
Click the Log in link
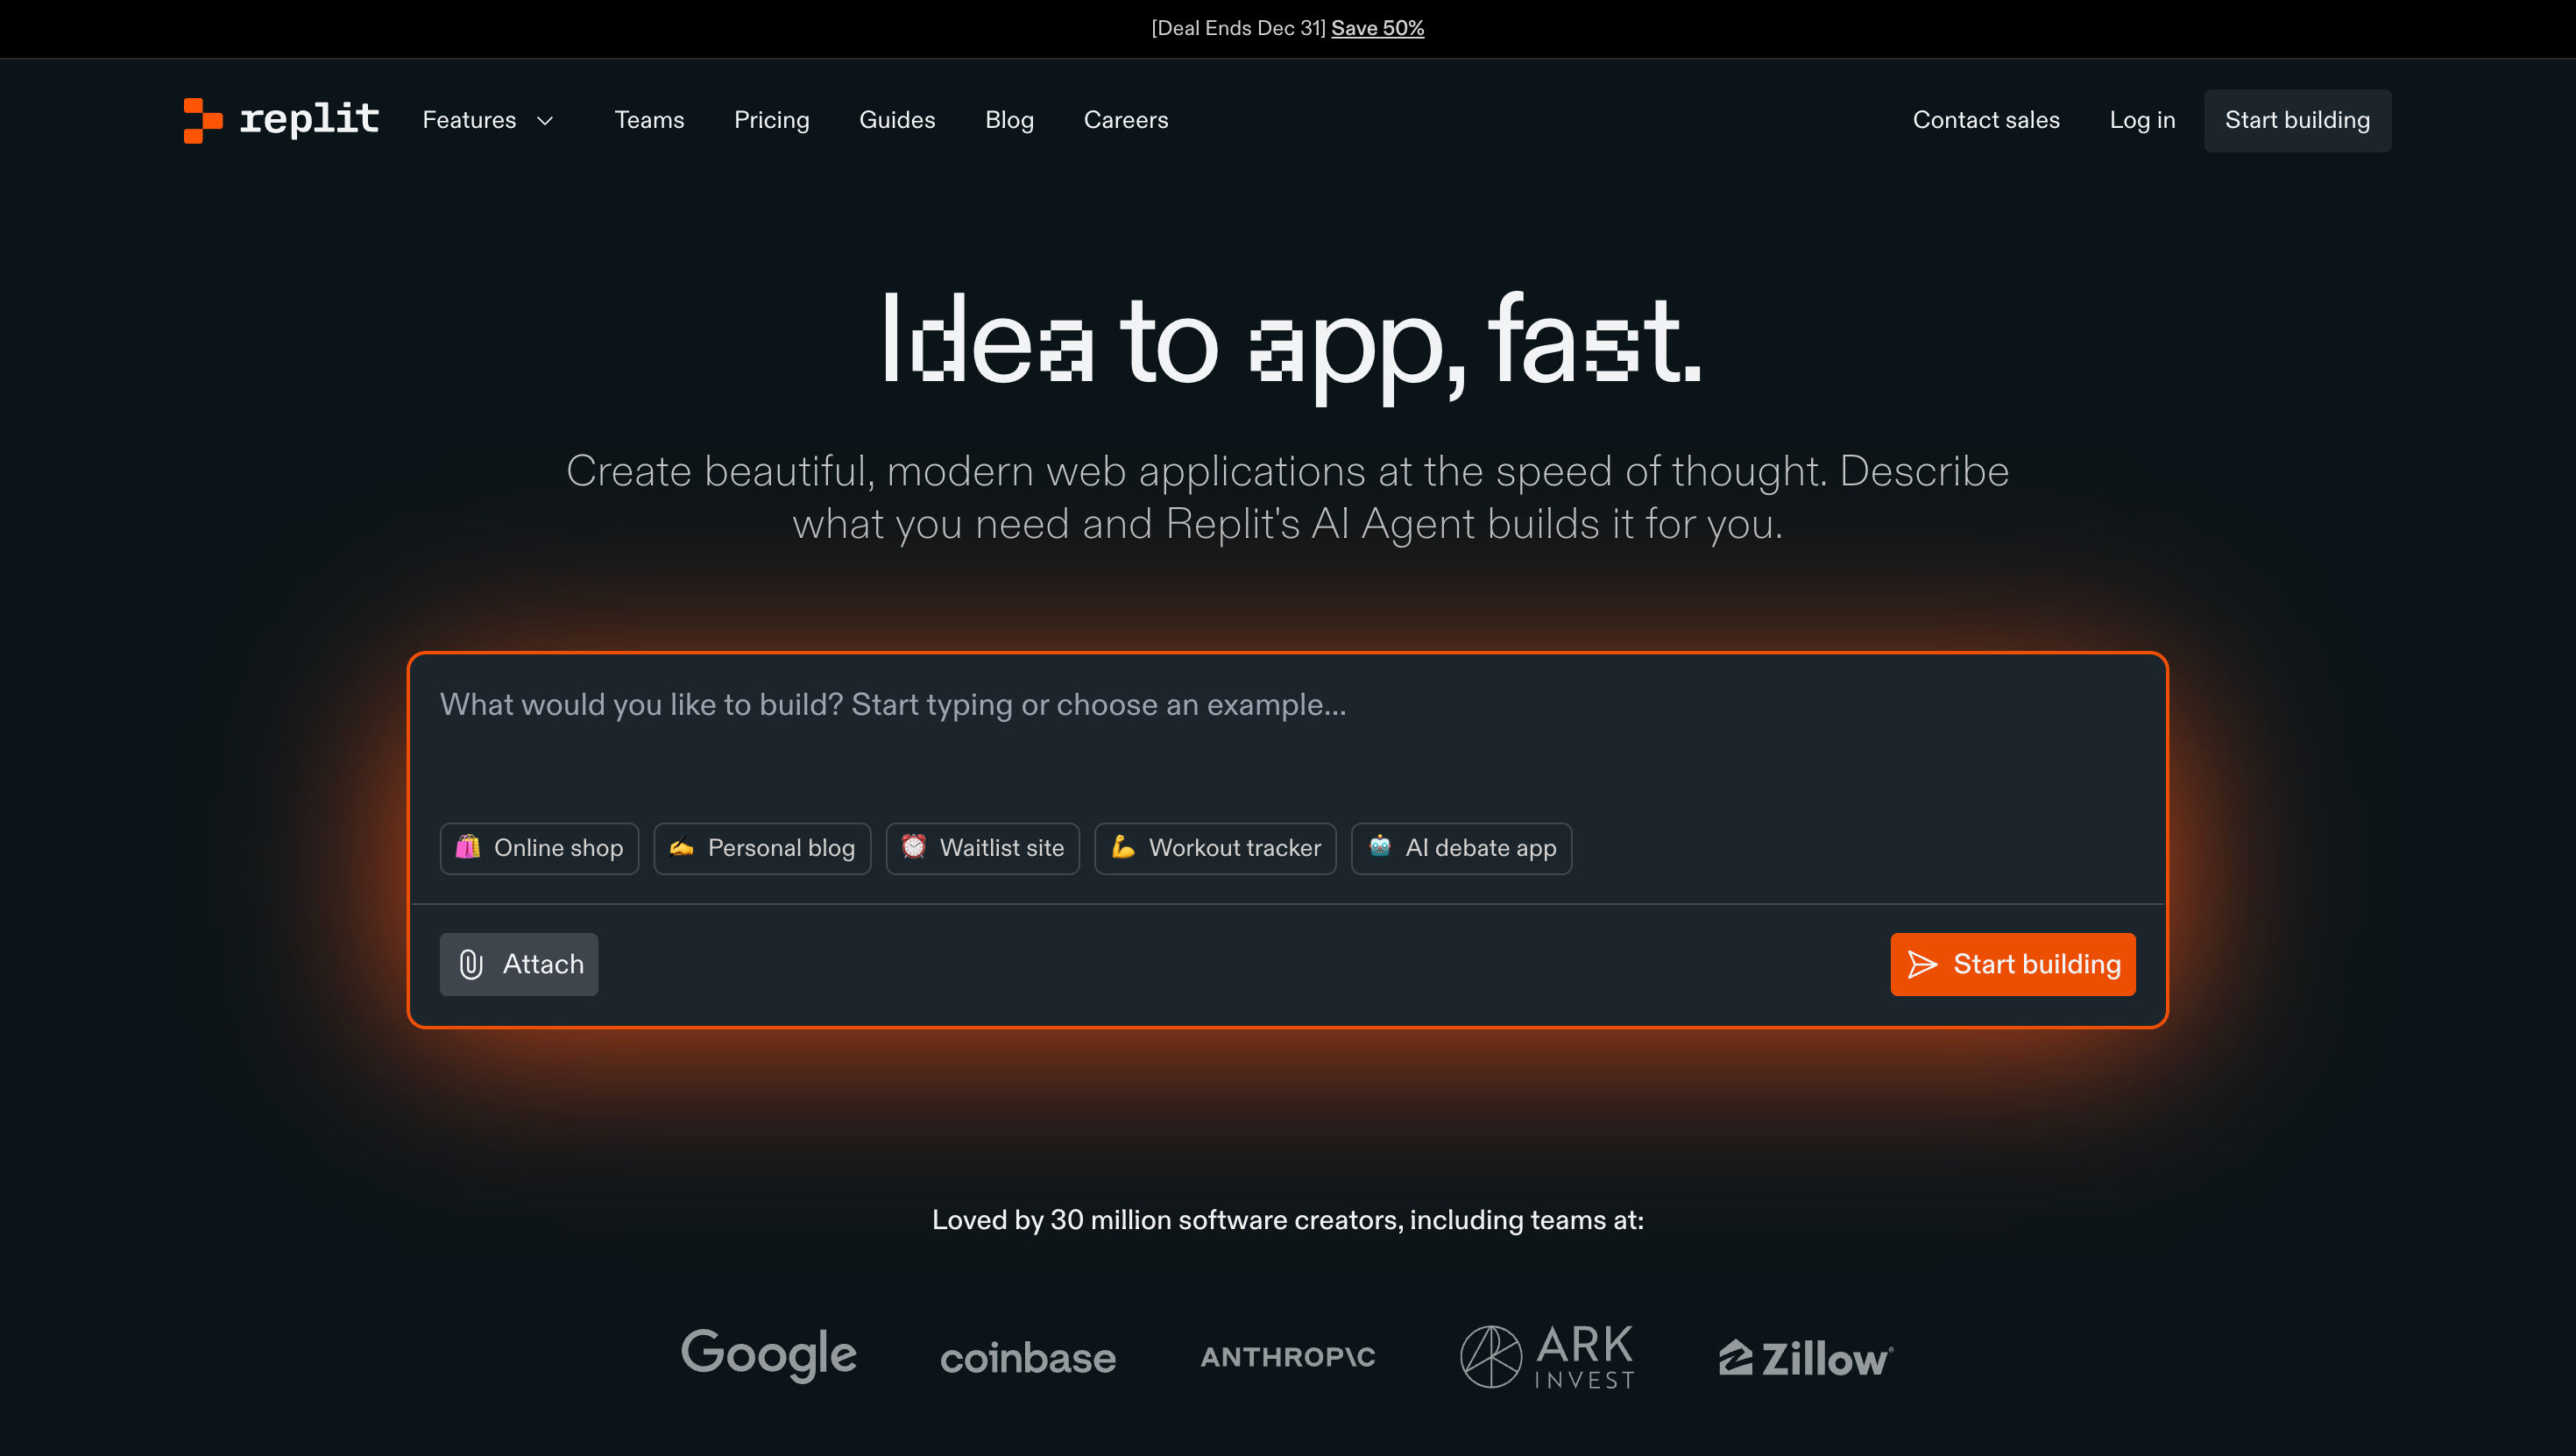pos(2142,120)
